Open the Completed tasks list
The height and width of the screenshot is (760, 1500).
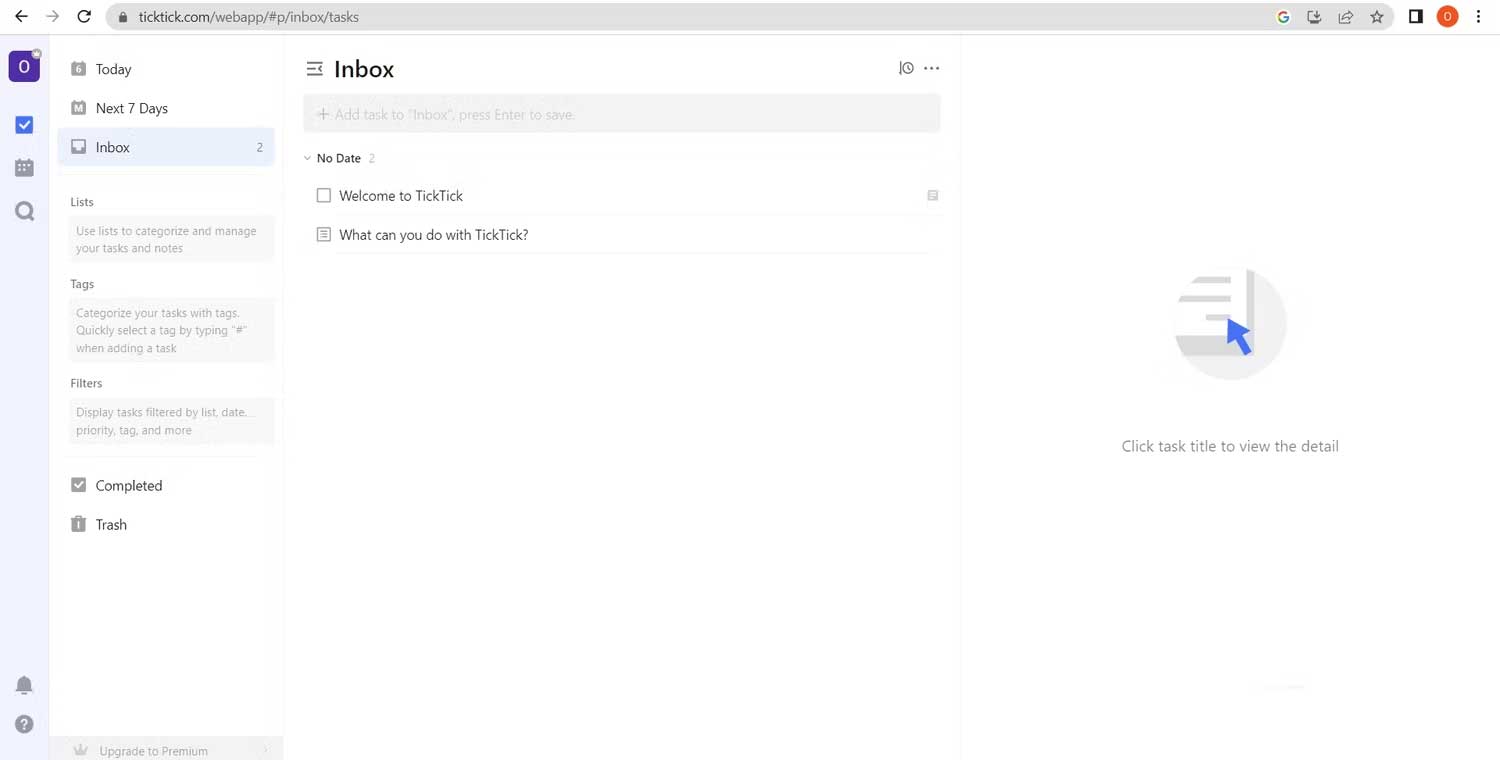coord(128,486)
